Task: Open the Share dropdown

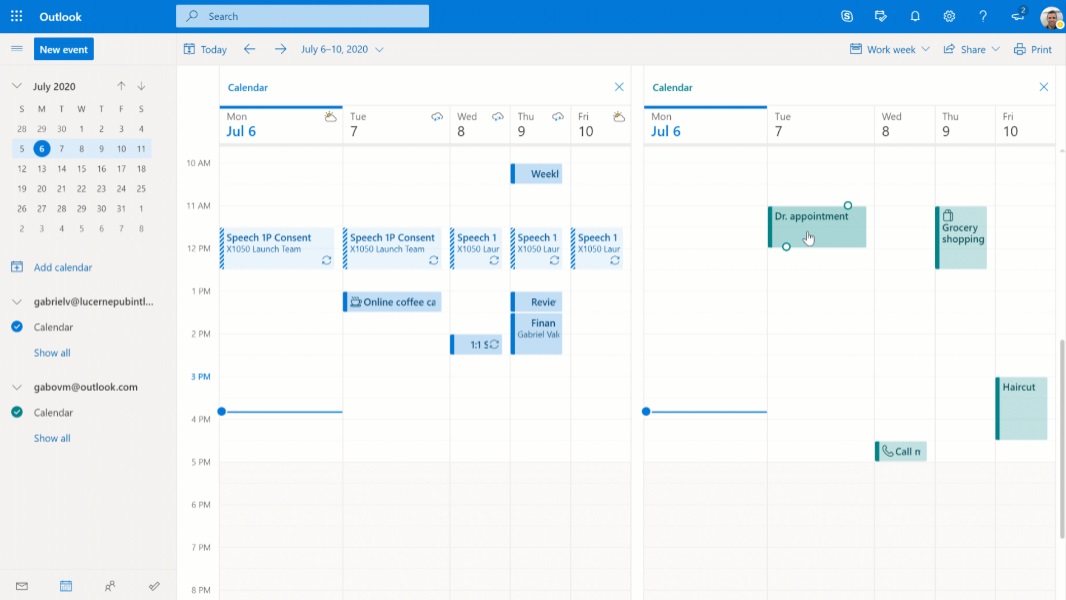Action: coord(972,49)
